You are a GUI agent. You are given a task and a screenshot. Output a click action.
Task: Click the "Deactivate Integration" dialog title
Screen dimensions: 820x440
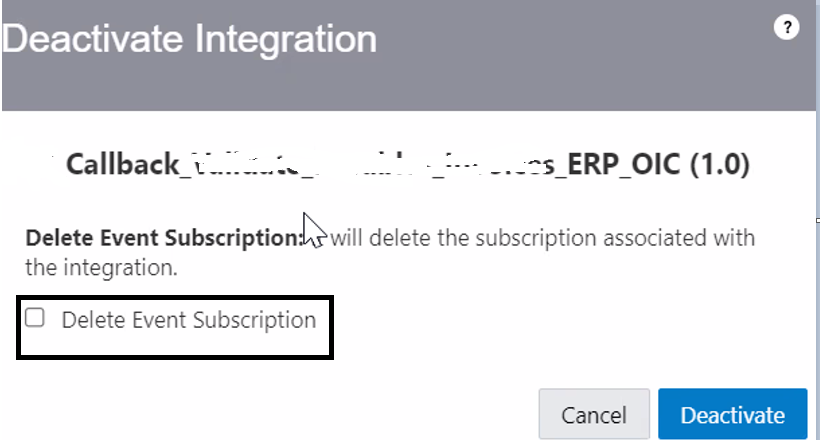pos(190,40)
